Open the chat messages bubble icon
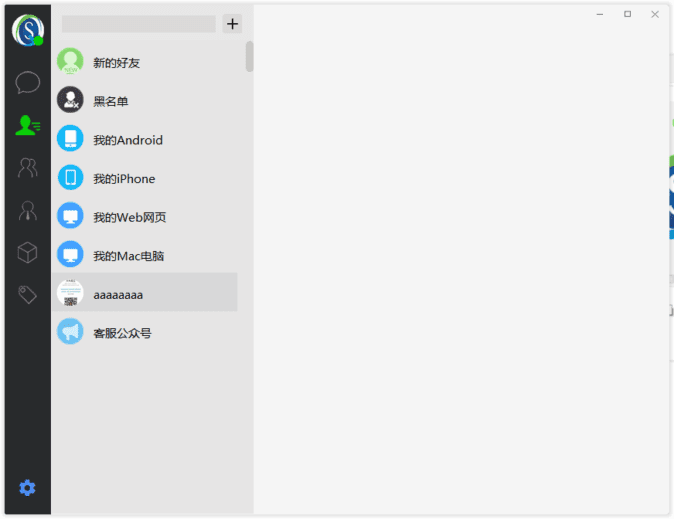 click(28, 82)
